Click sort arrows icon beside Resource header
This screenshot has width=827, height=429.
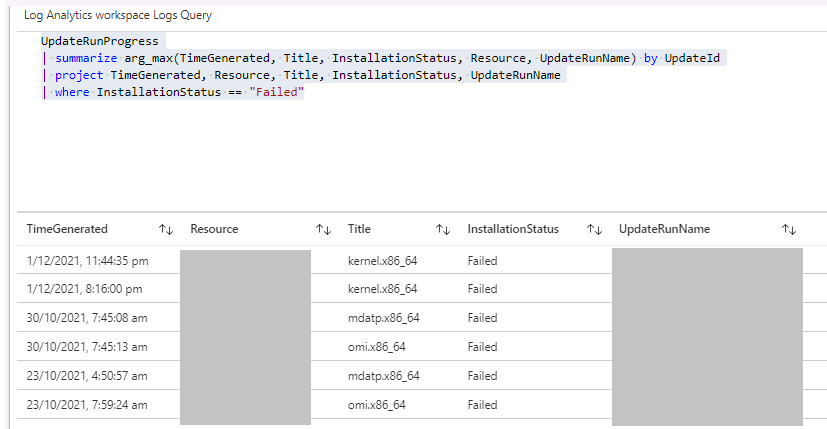pyautogui.click(x=323, y=229)
